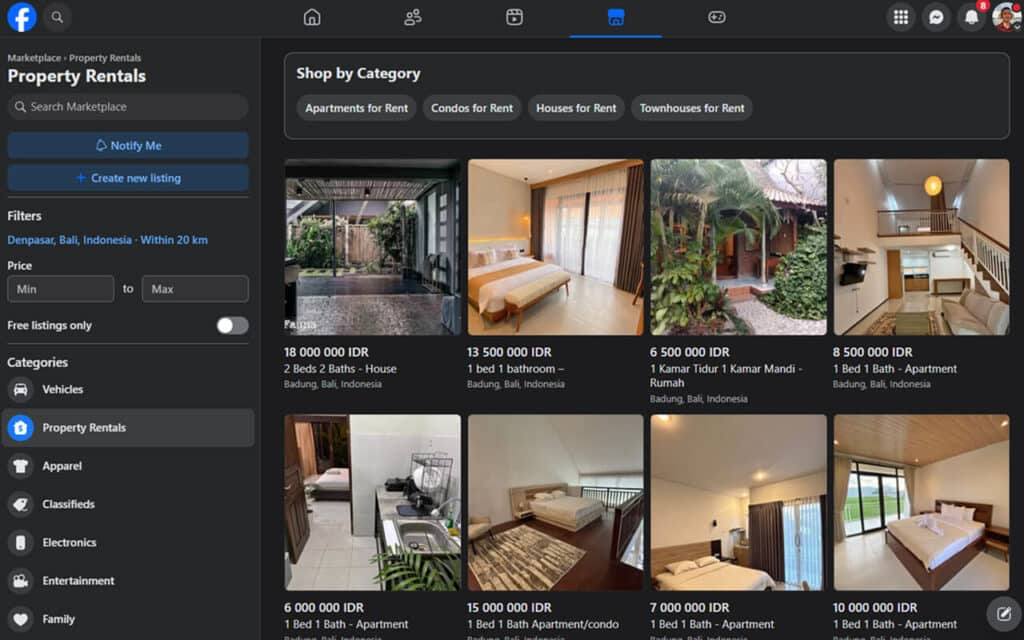
Task: Click the Min price field
Action: 61,289
